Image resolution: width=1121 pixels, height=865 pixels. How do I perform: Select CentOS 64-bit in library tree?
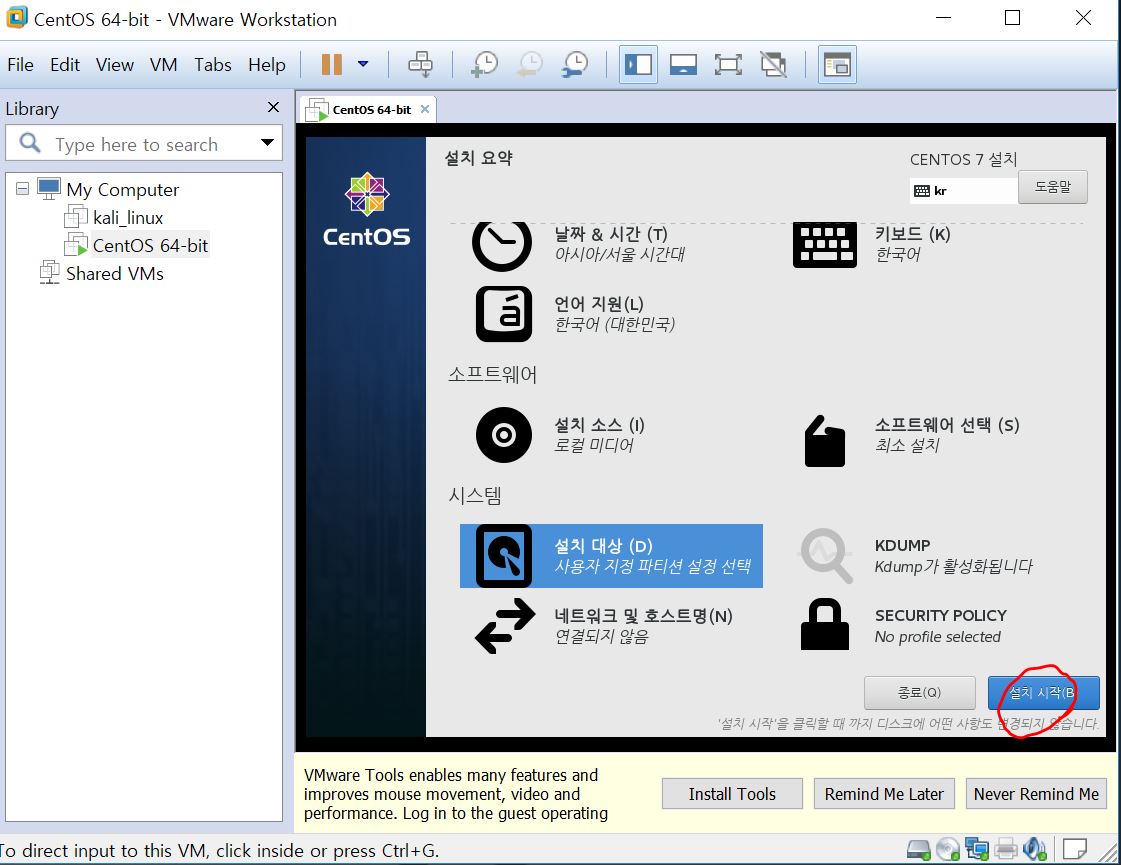150,245
